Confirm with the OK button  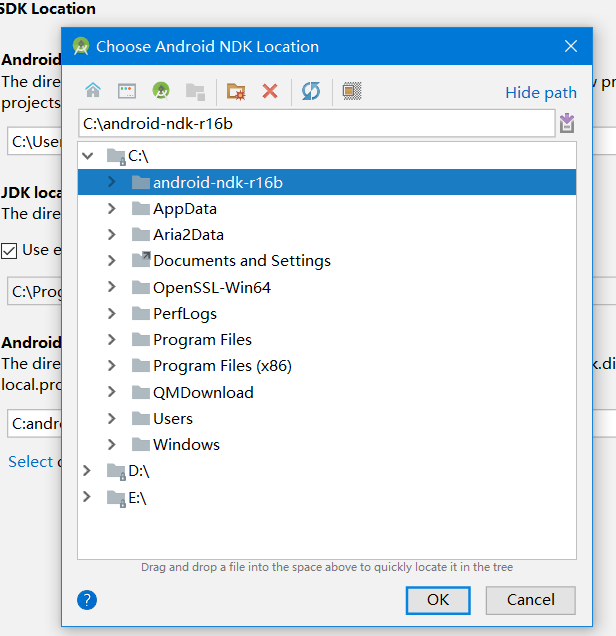coord(438,600)
